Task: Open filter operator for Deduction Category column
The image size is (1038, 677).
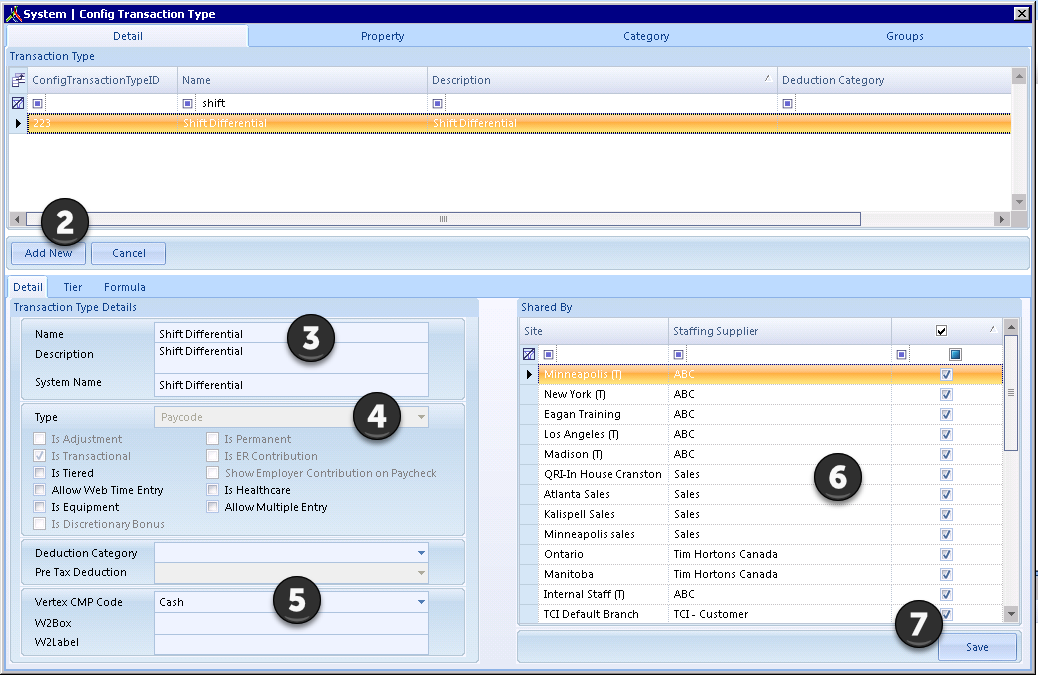Action: (x=788, y=103)
